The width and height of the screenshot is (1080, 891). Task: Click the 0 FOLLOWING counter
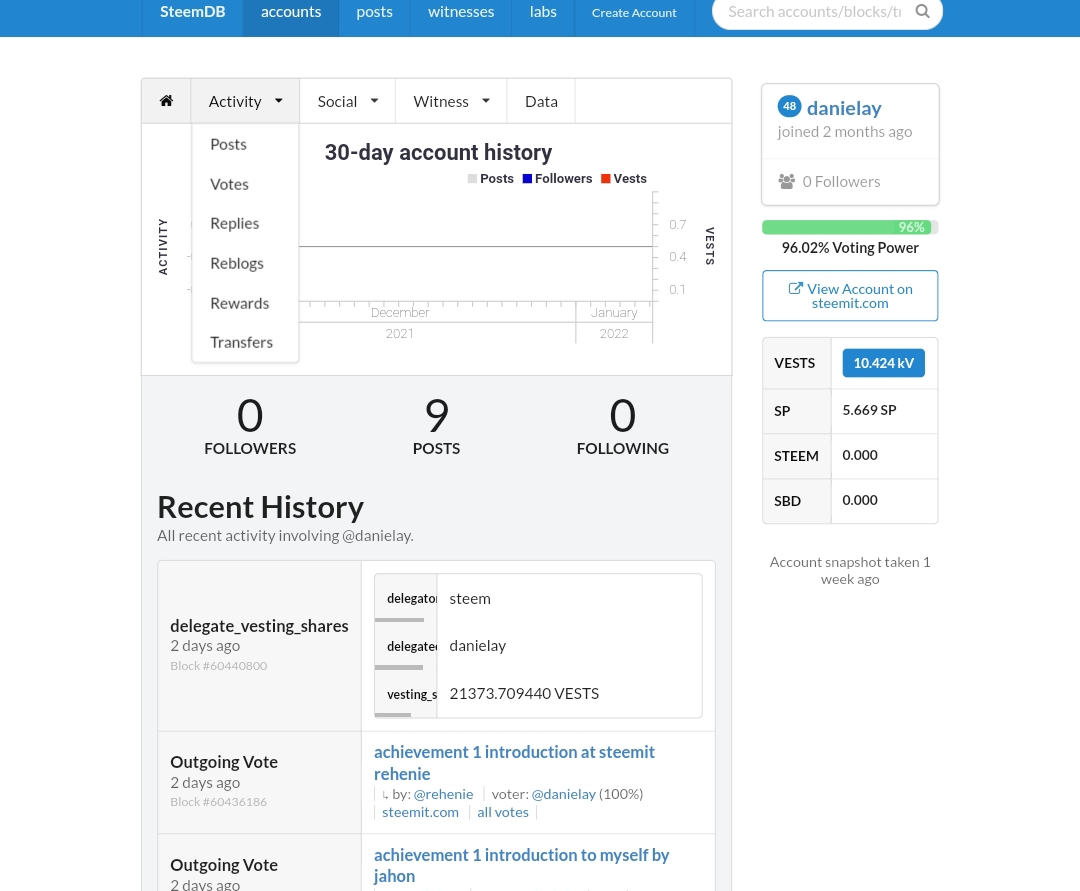(623, 427)
